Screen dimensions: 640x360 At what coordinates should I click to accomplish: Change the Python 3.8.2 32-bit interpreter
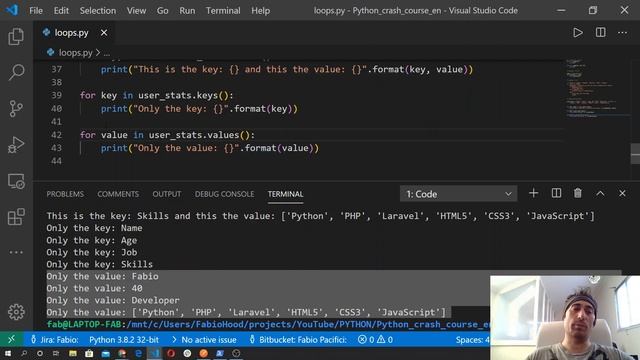click(124, 339)
